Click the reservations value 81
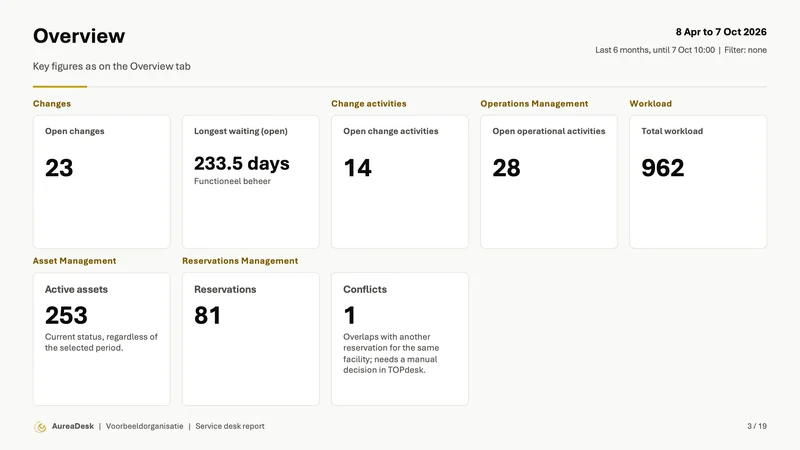The height and width of the screenshot is (450, 800). (208, 315)
